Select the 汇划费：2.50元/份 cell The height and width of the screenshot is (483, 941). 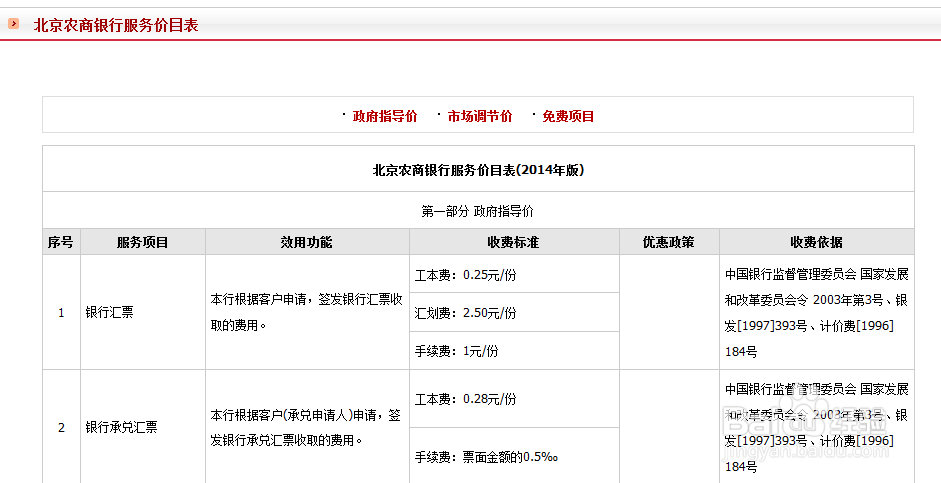click(514, 313)
